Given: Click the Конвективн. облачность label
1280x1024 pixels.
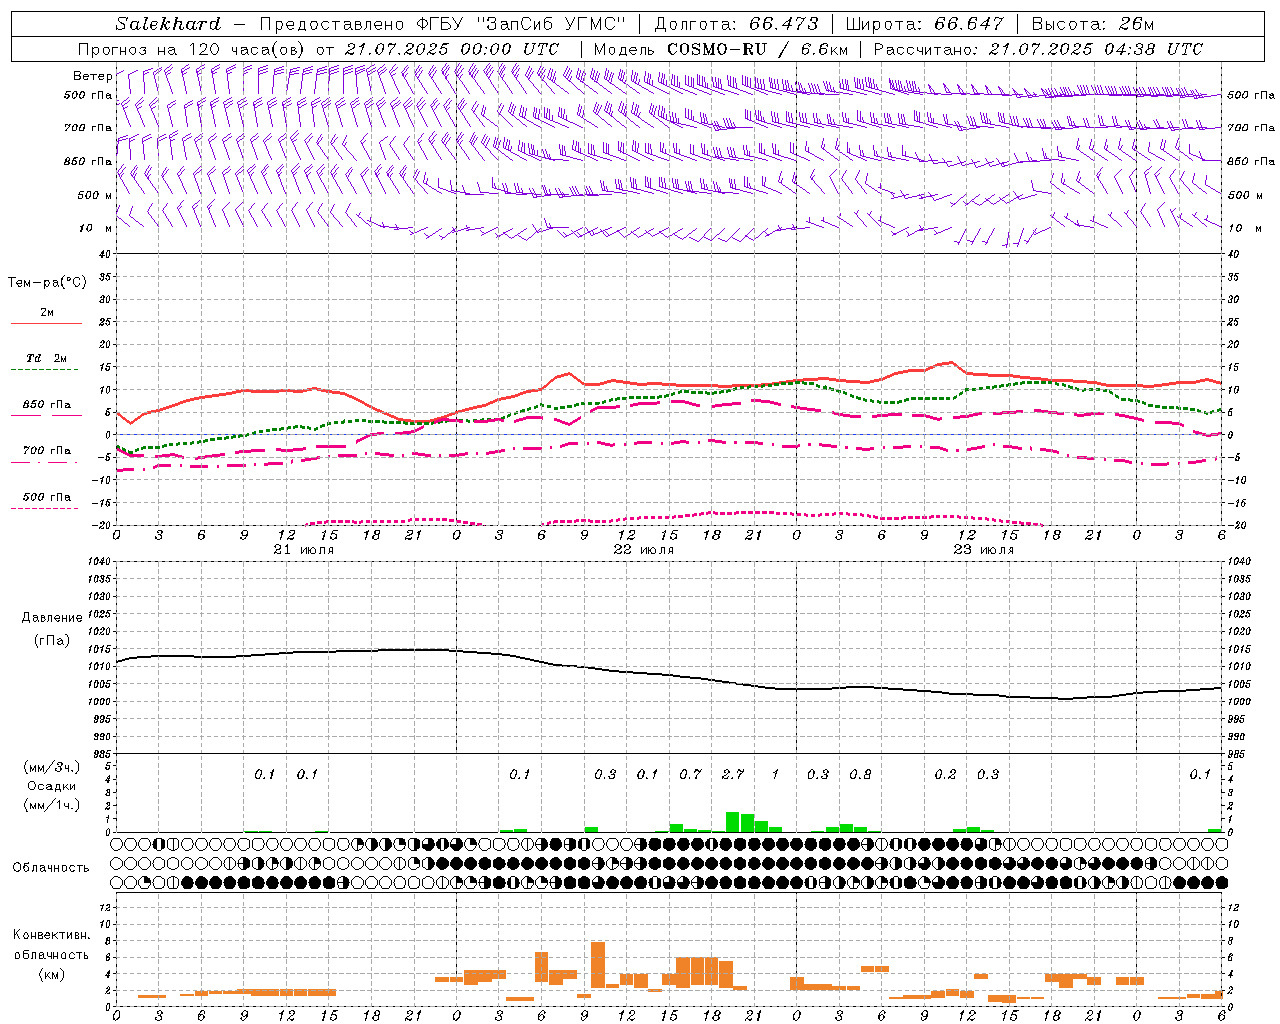Looking at the screenshot, I should click(x=51, y=945).
